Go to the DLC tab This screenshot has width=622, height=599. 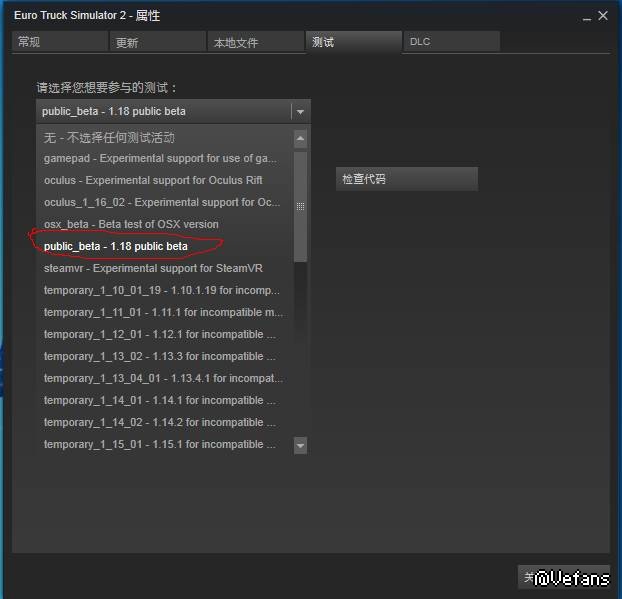click(x=452, y=42)
